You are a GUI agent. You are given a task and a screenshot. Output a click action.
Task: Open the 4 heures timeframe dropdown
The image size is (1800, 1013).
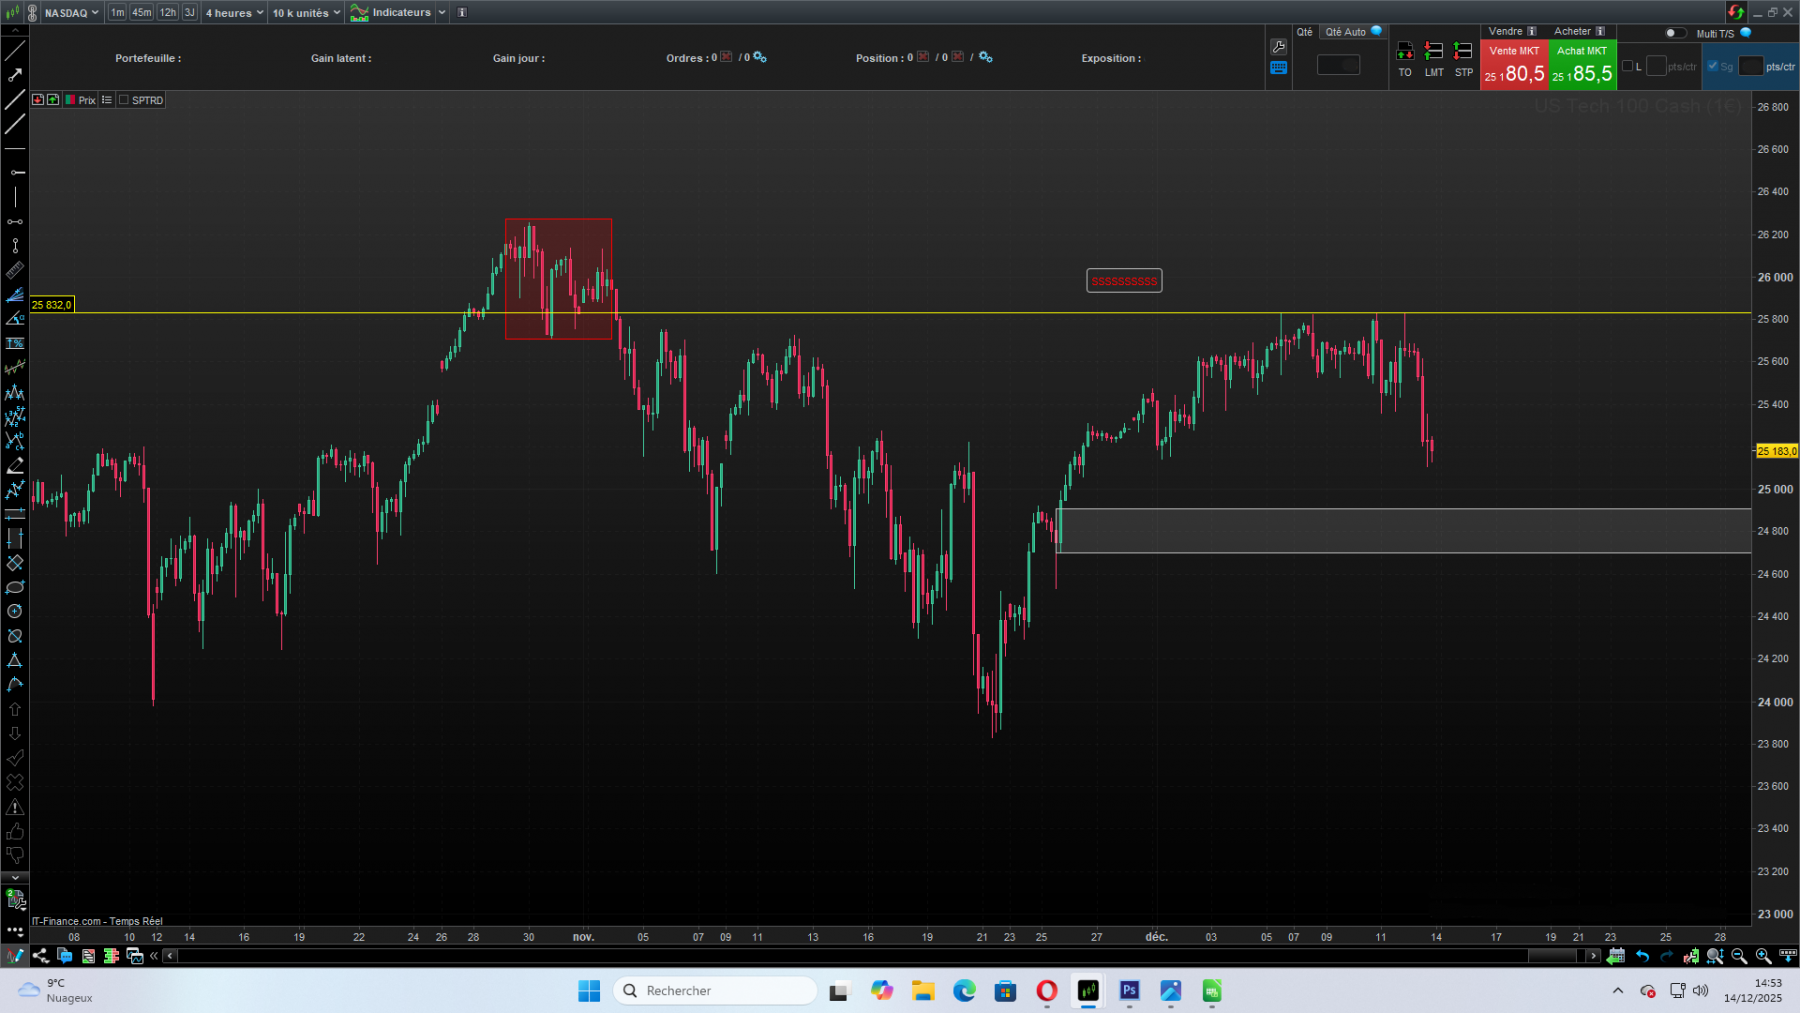point(233,13)
